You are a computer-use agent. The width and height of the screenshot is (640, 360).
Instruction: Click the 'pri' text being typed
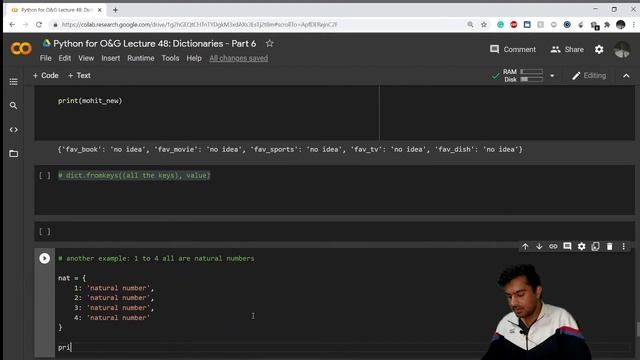(x=64, y=347)
